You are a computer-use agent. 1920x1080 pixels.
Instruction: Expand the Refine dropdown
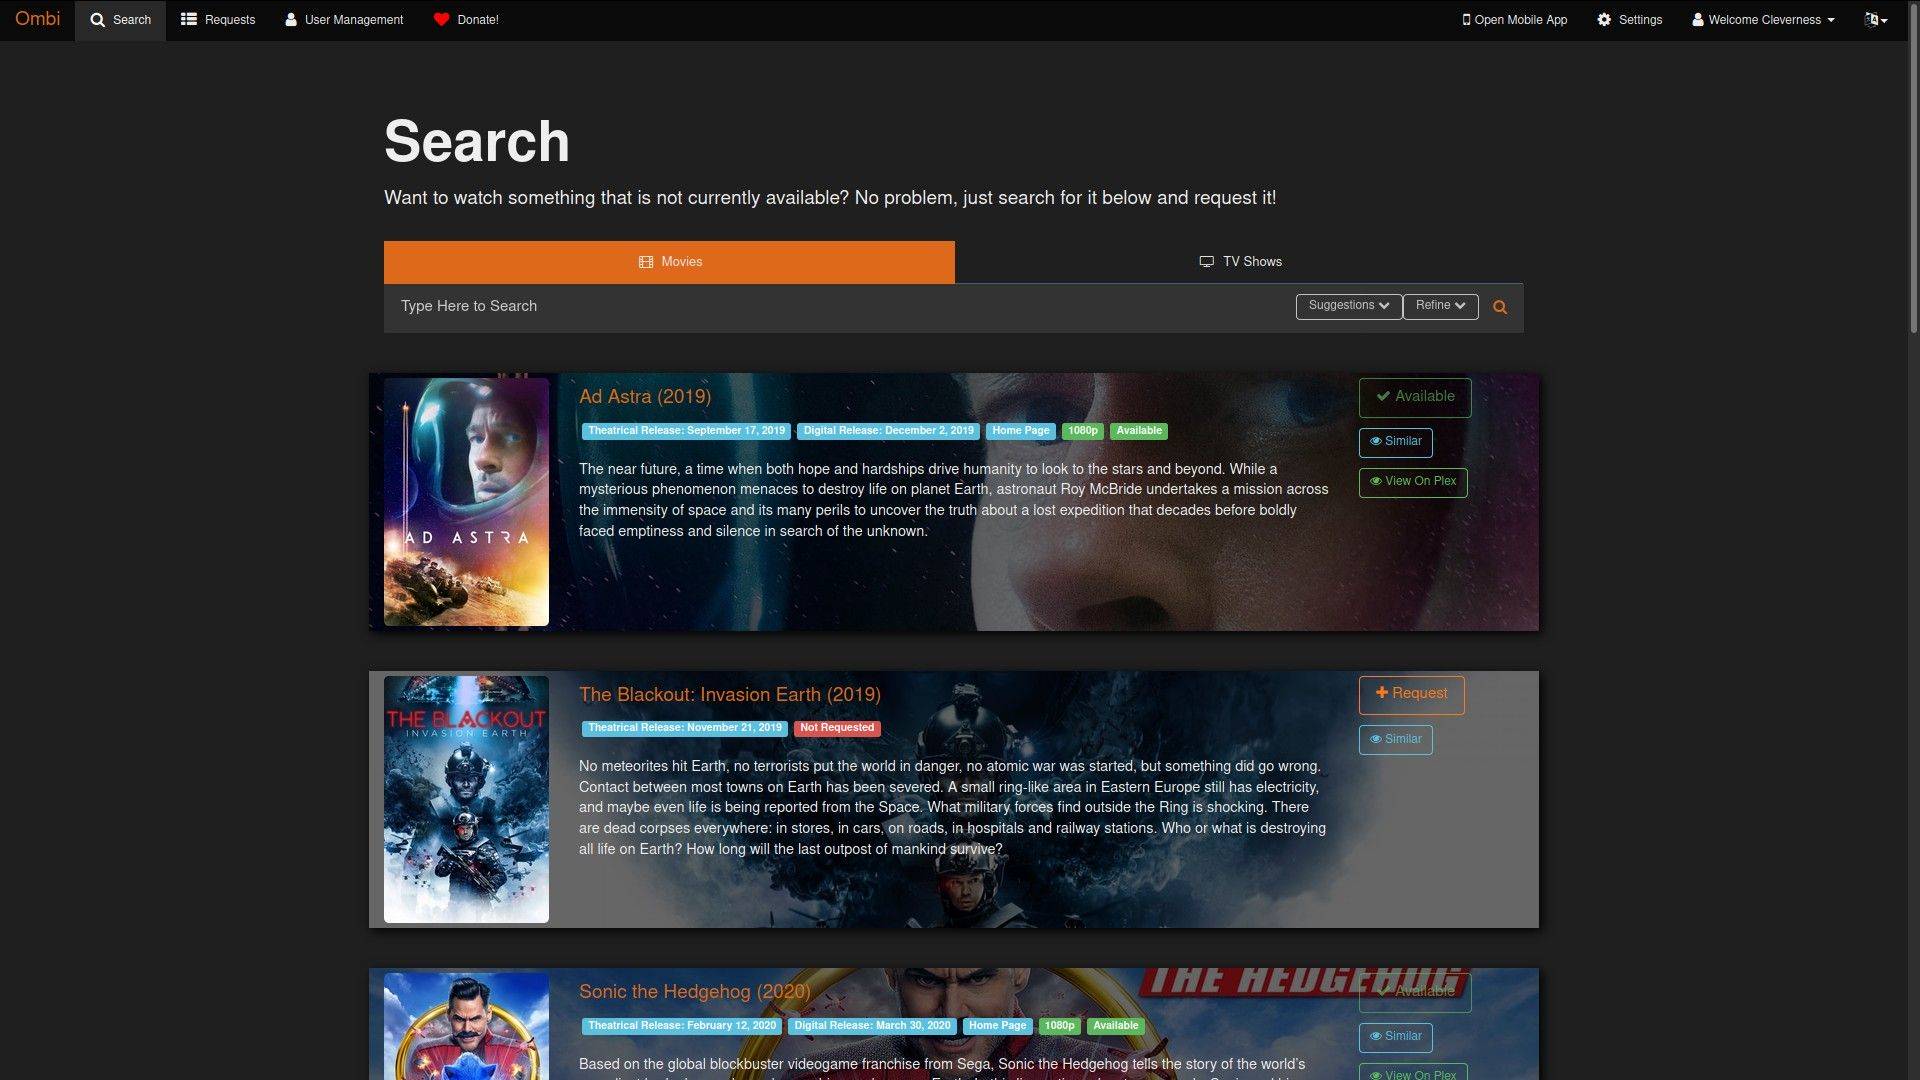click(x=1440, y=306)
